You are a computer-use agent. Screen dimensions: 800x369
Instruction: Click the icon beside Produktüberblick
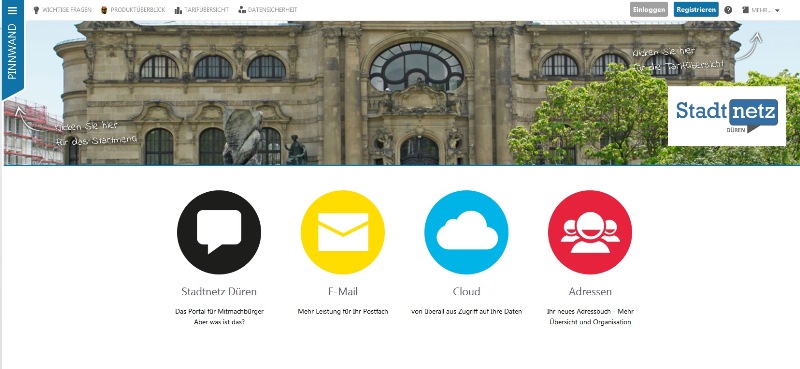click(x=104, y=10)
